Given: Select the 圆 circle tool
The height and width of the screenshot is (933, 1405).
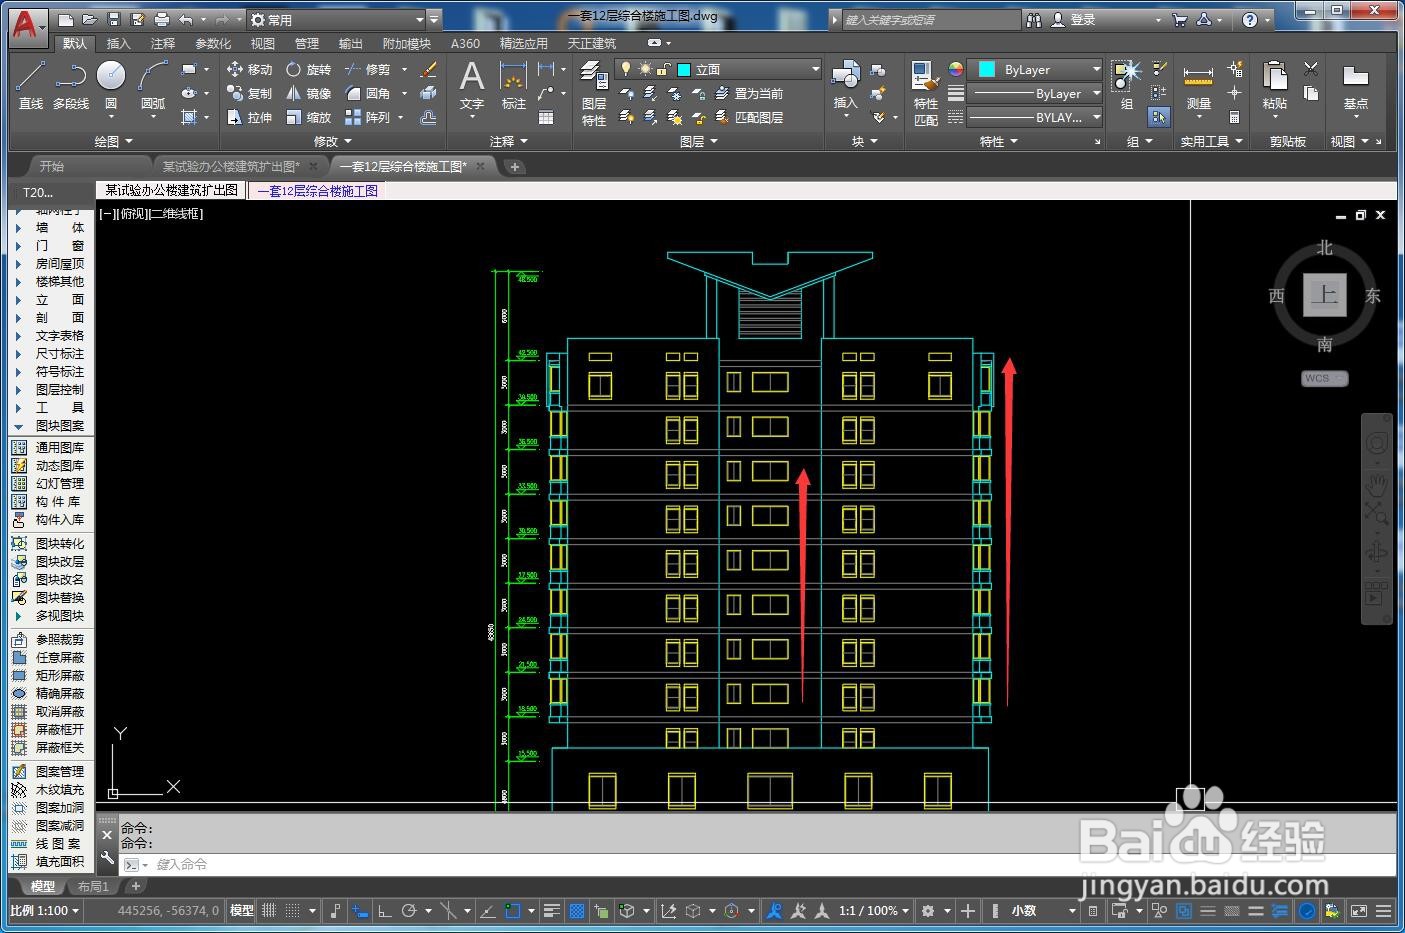Looking at the screenshot, I should tap(111, 84).
